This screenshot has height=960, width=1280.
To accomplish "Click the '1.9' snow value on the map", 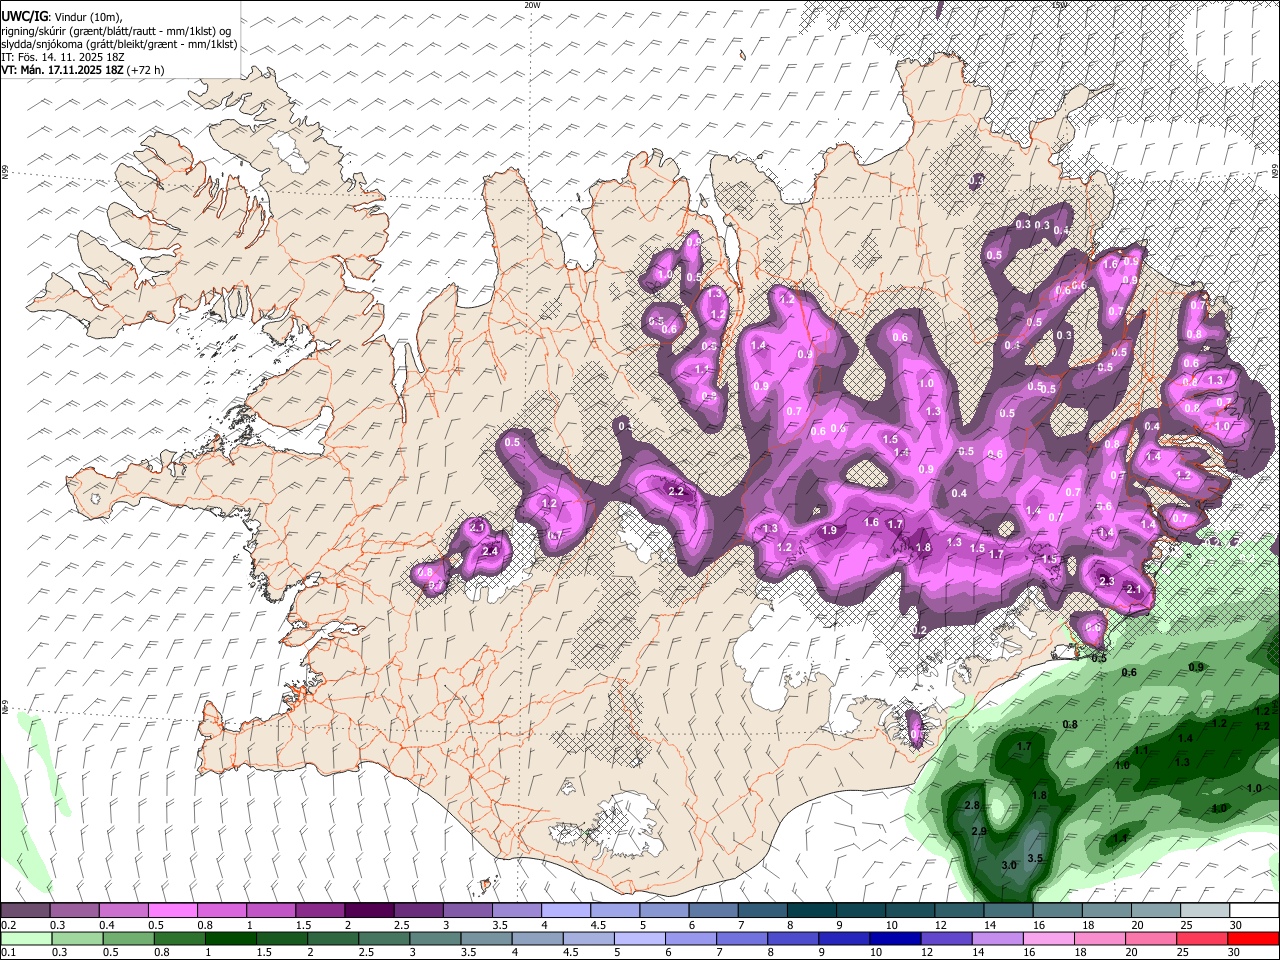I will pyautogui.click(x=829, y=531).
